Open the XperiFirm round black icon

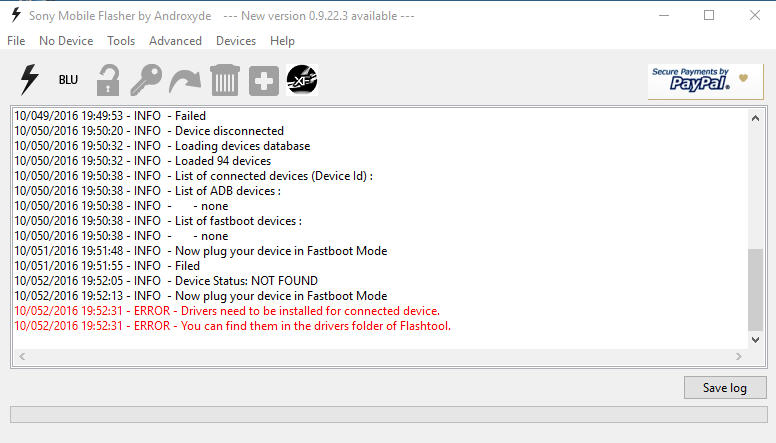click(x=302, y=80)
